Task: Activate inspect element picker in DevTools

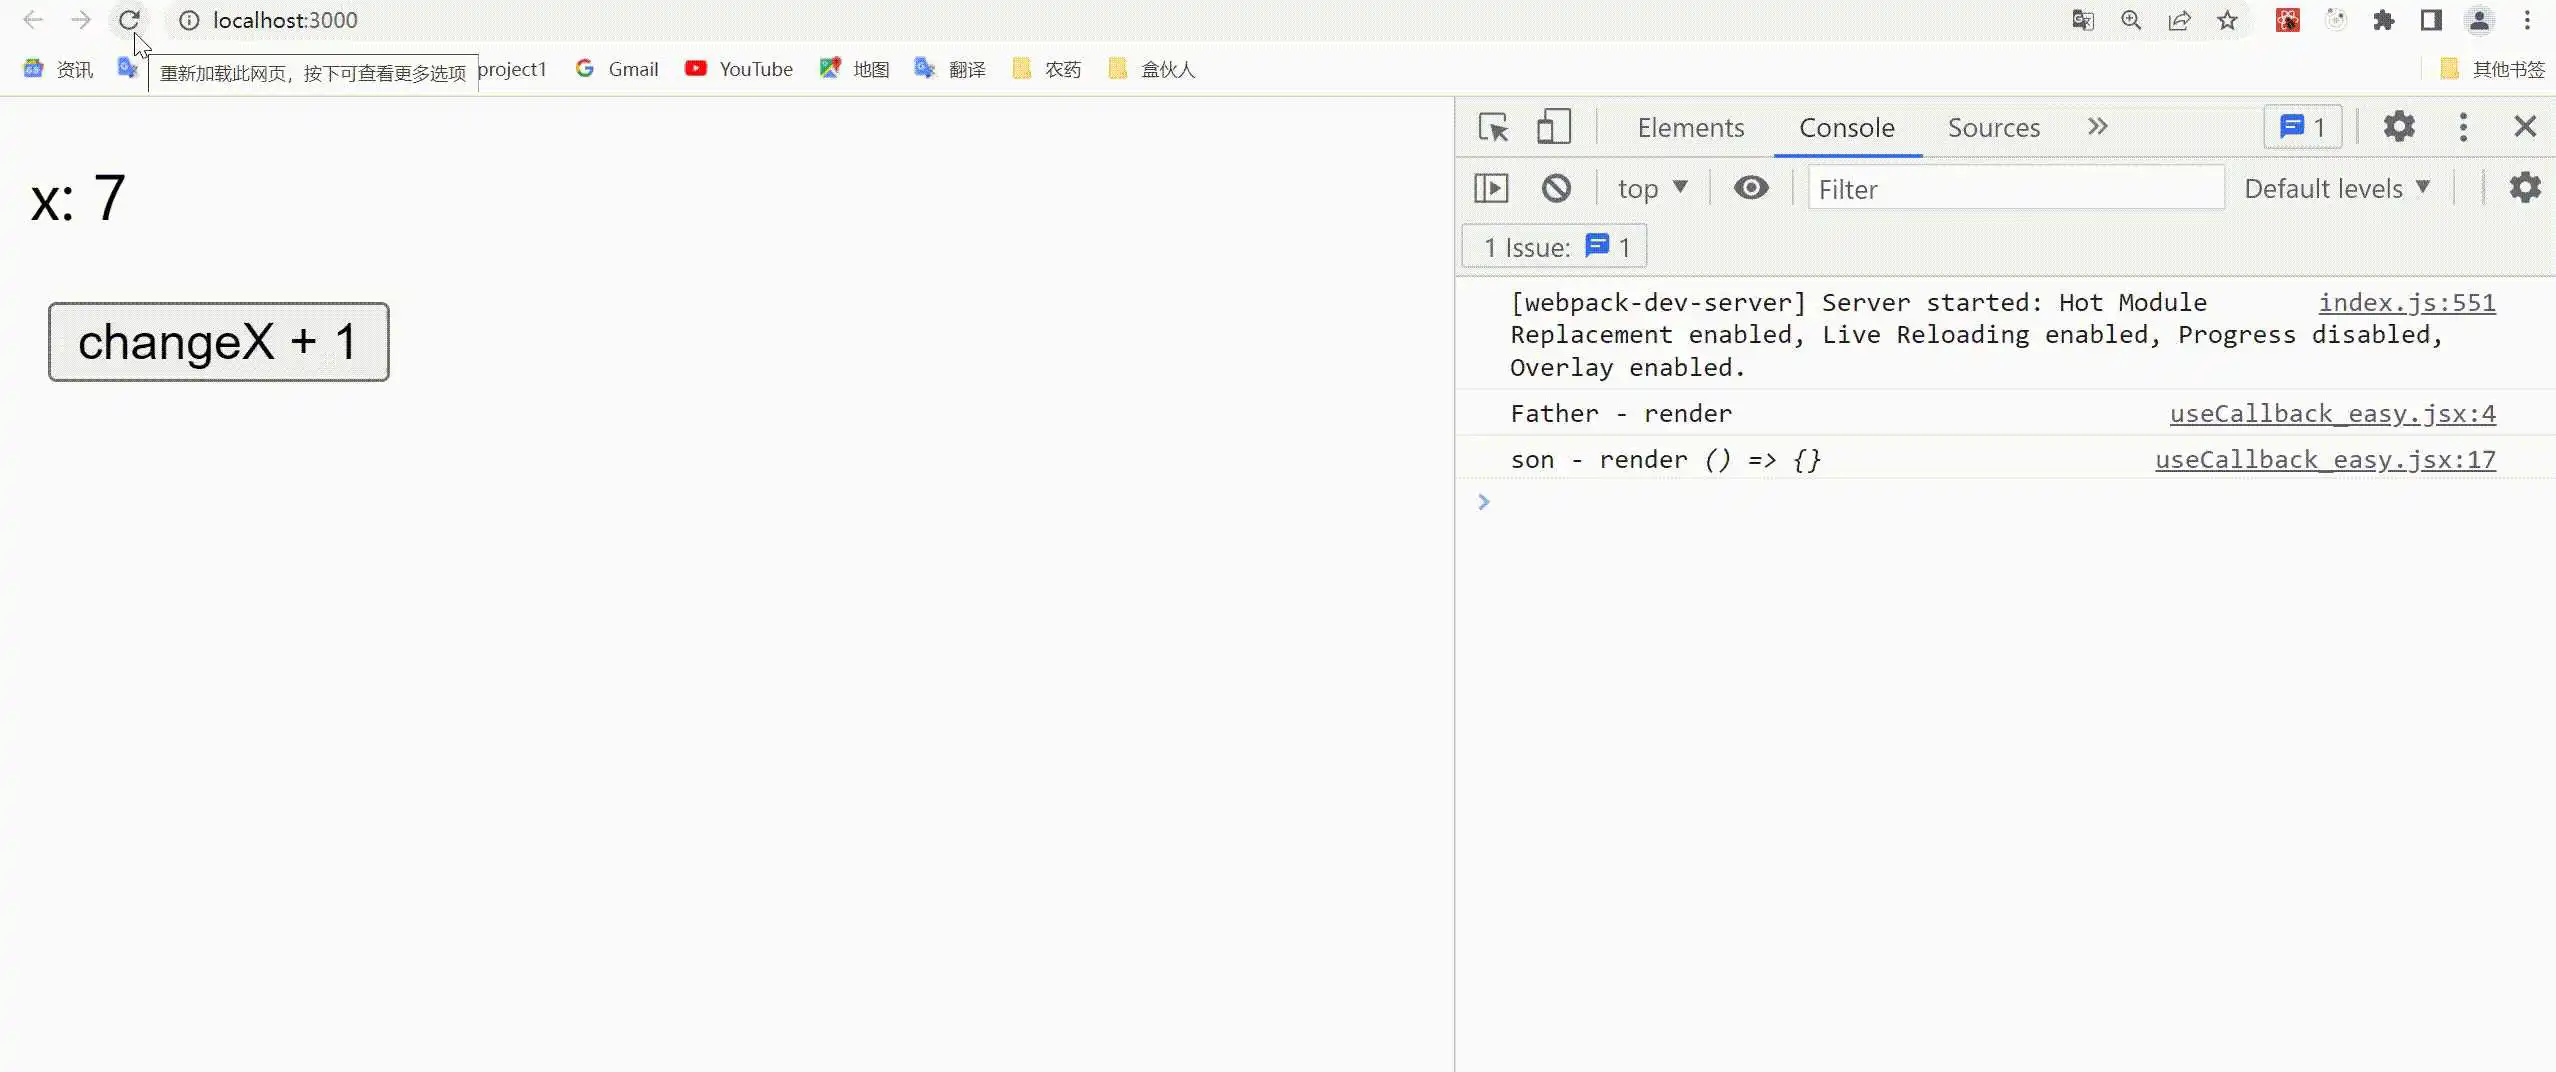Action: pyautogui.click(x=1494, y=127)
